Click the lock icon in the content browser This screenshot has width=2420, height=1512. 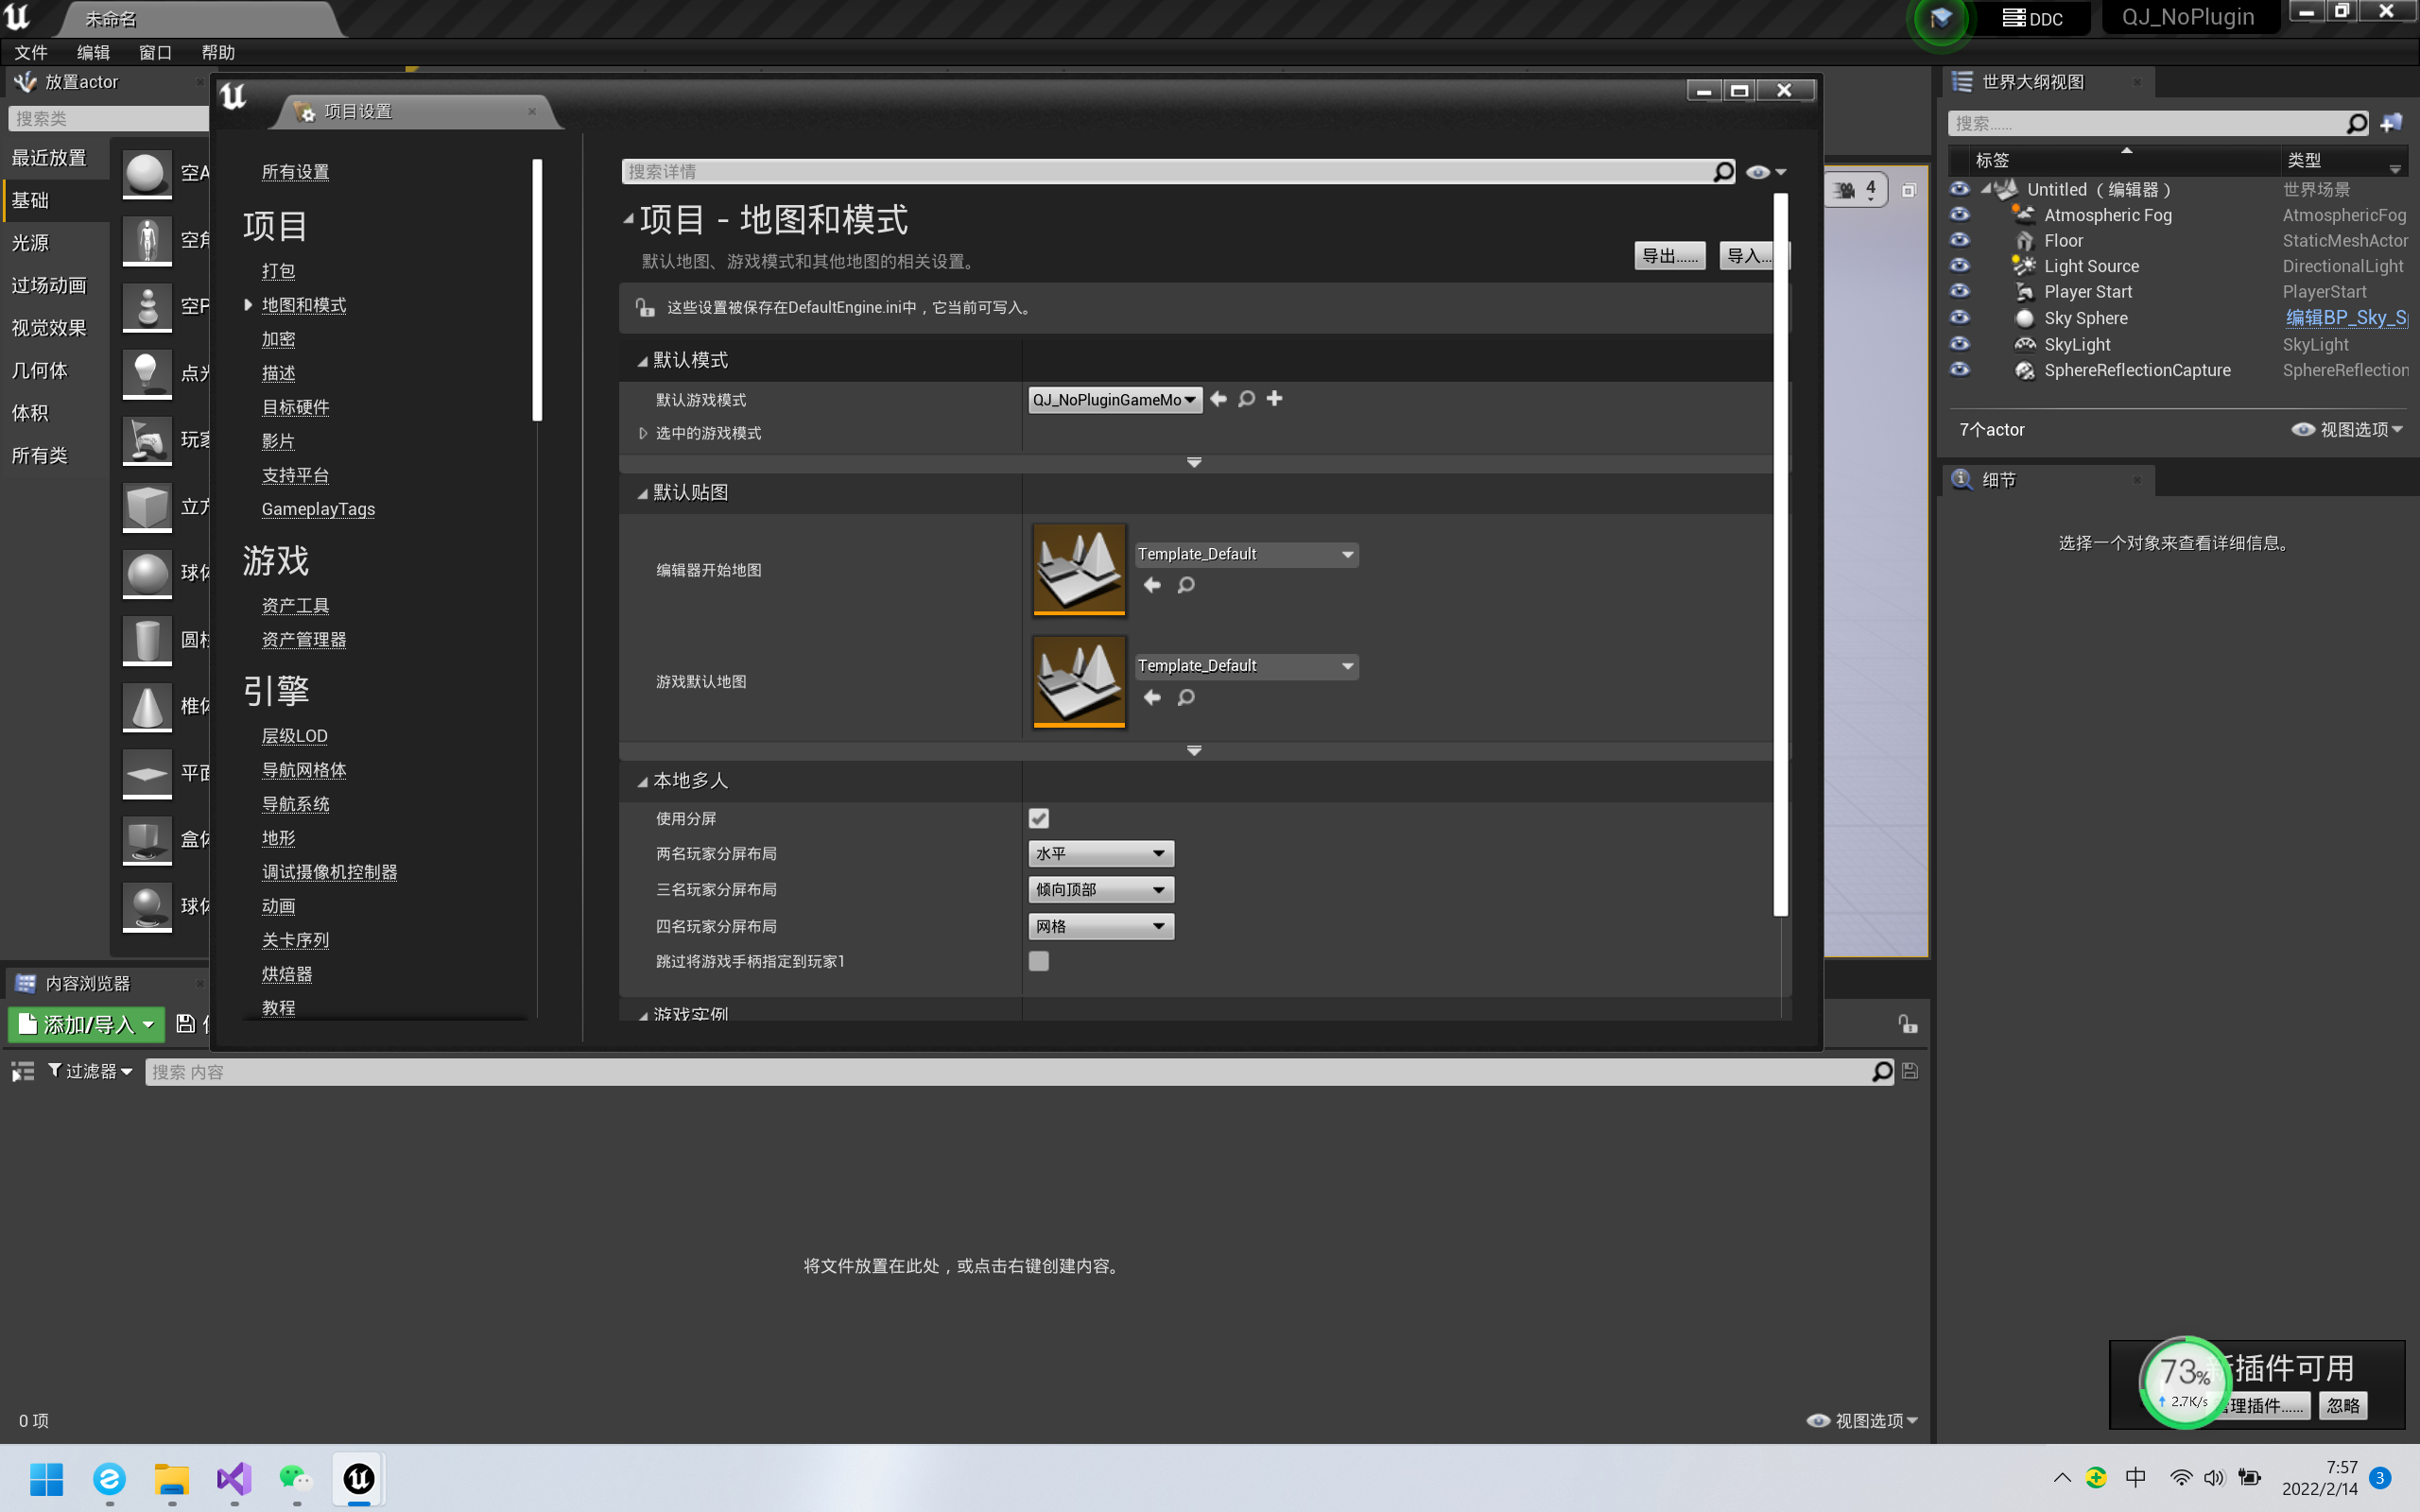click(x=1906, y=1025)
